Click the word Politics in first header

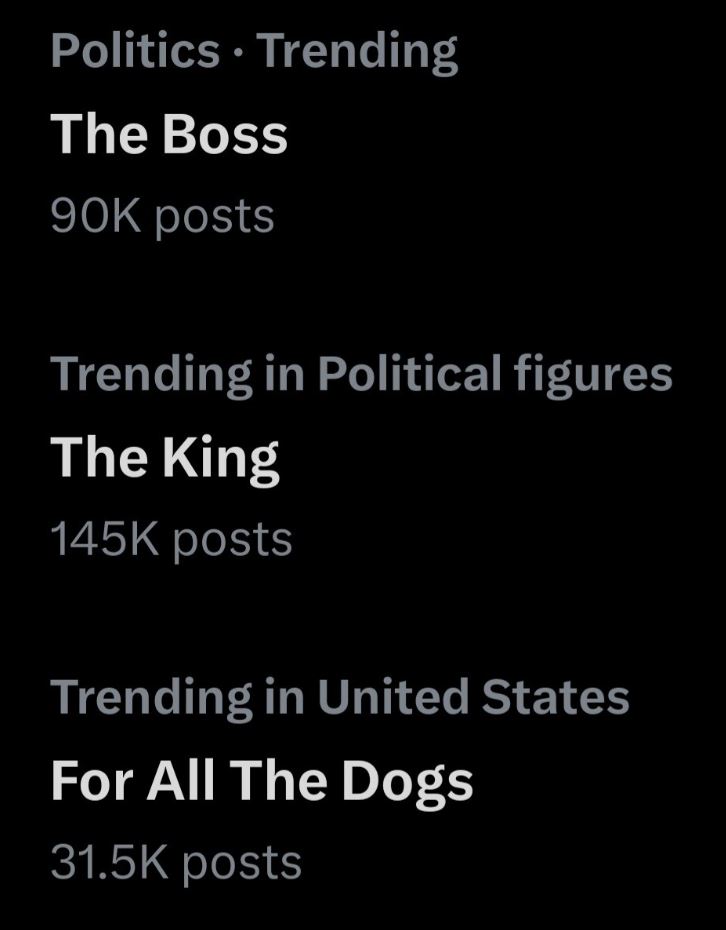[x=135, y=50]
